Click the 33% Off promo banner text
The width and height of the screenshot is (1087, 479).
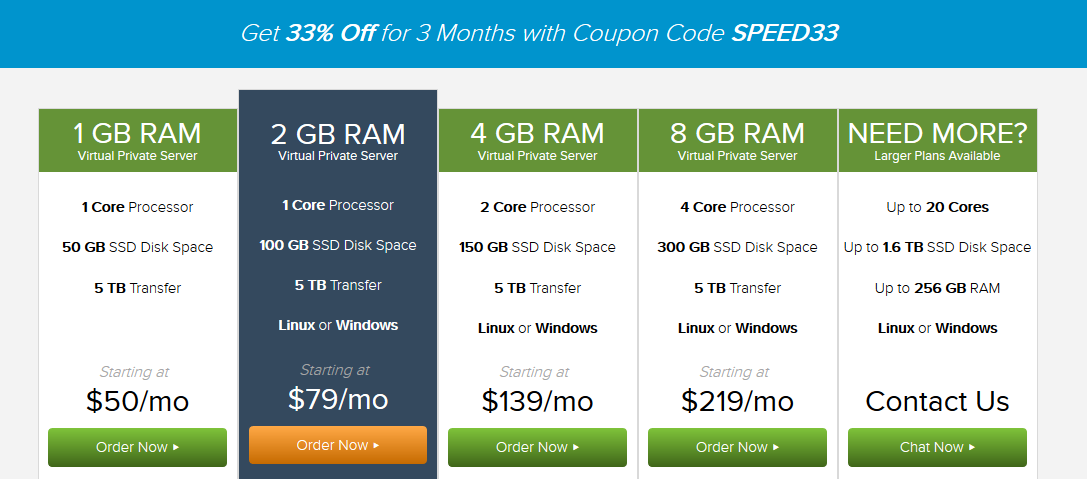[330, 33]
